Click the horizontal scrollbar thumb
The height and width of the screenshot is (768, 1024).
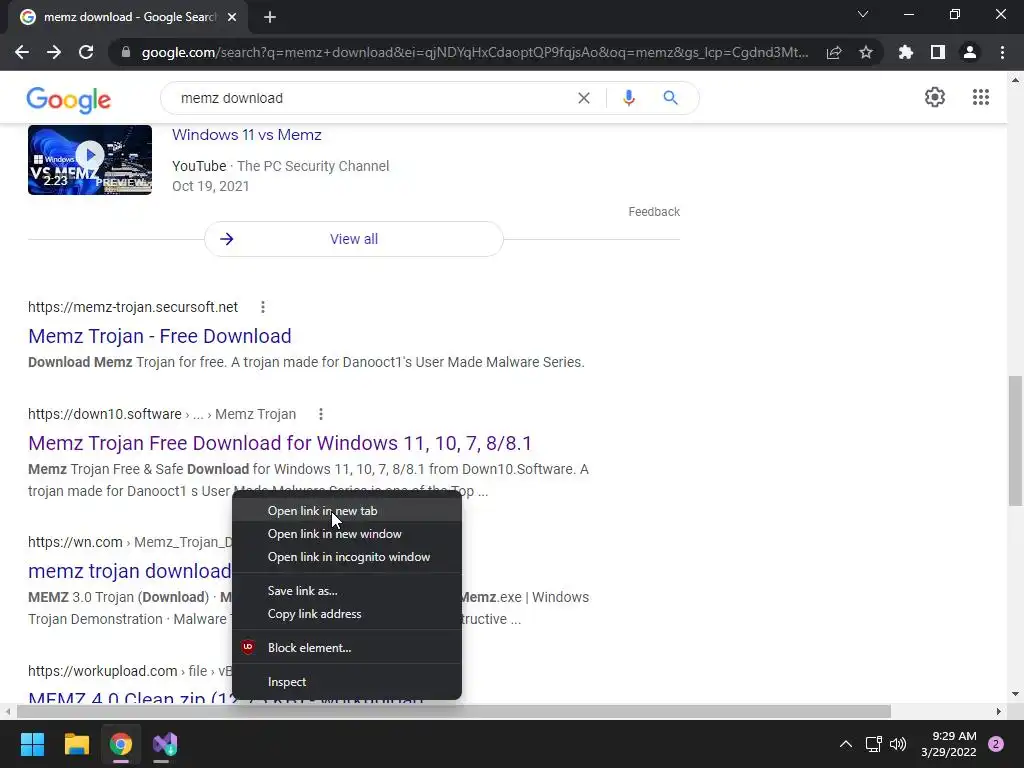point(453,711)
